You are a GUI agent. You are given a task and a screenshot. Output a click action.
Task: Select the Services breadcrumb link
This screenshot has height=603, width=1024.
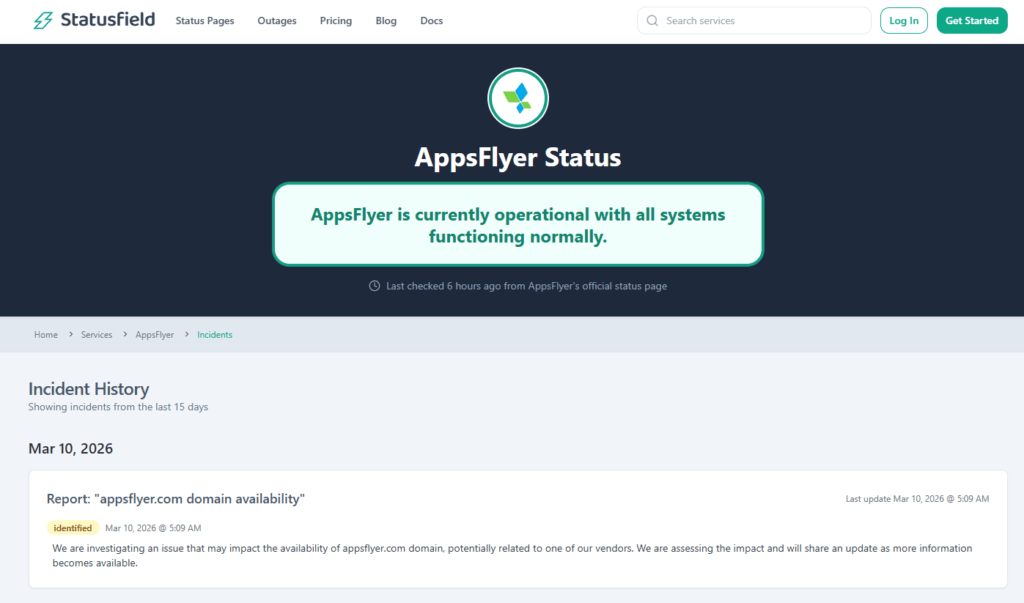coord(97,335)
